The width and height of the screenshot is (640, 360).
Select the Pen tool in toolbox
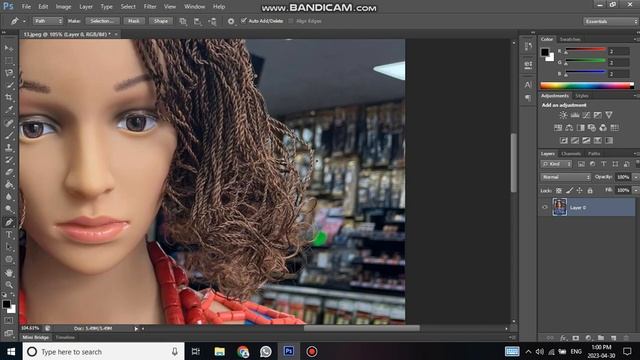[9, 222]
